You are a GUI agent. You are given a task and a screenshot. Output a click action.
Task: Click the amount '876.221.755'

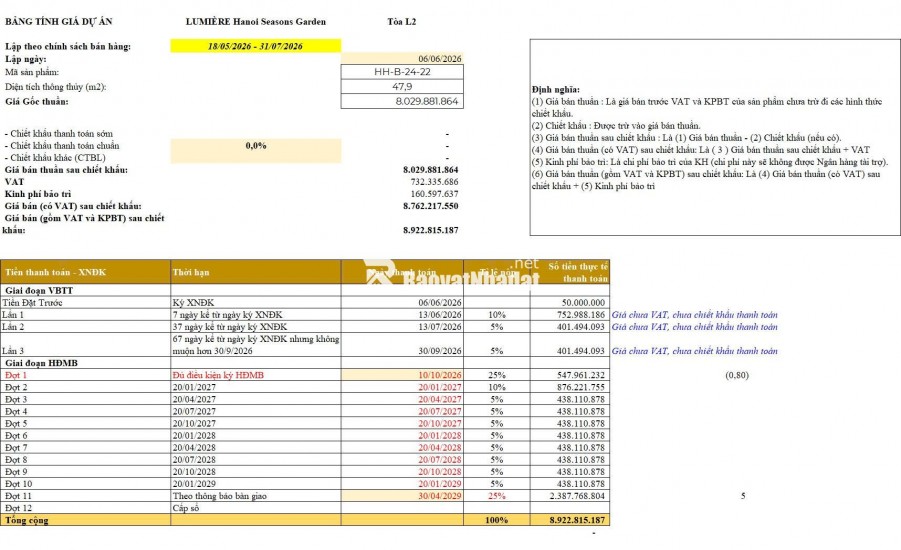tap(581, 387)
